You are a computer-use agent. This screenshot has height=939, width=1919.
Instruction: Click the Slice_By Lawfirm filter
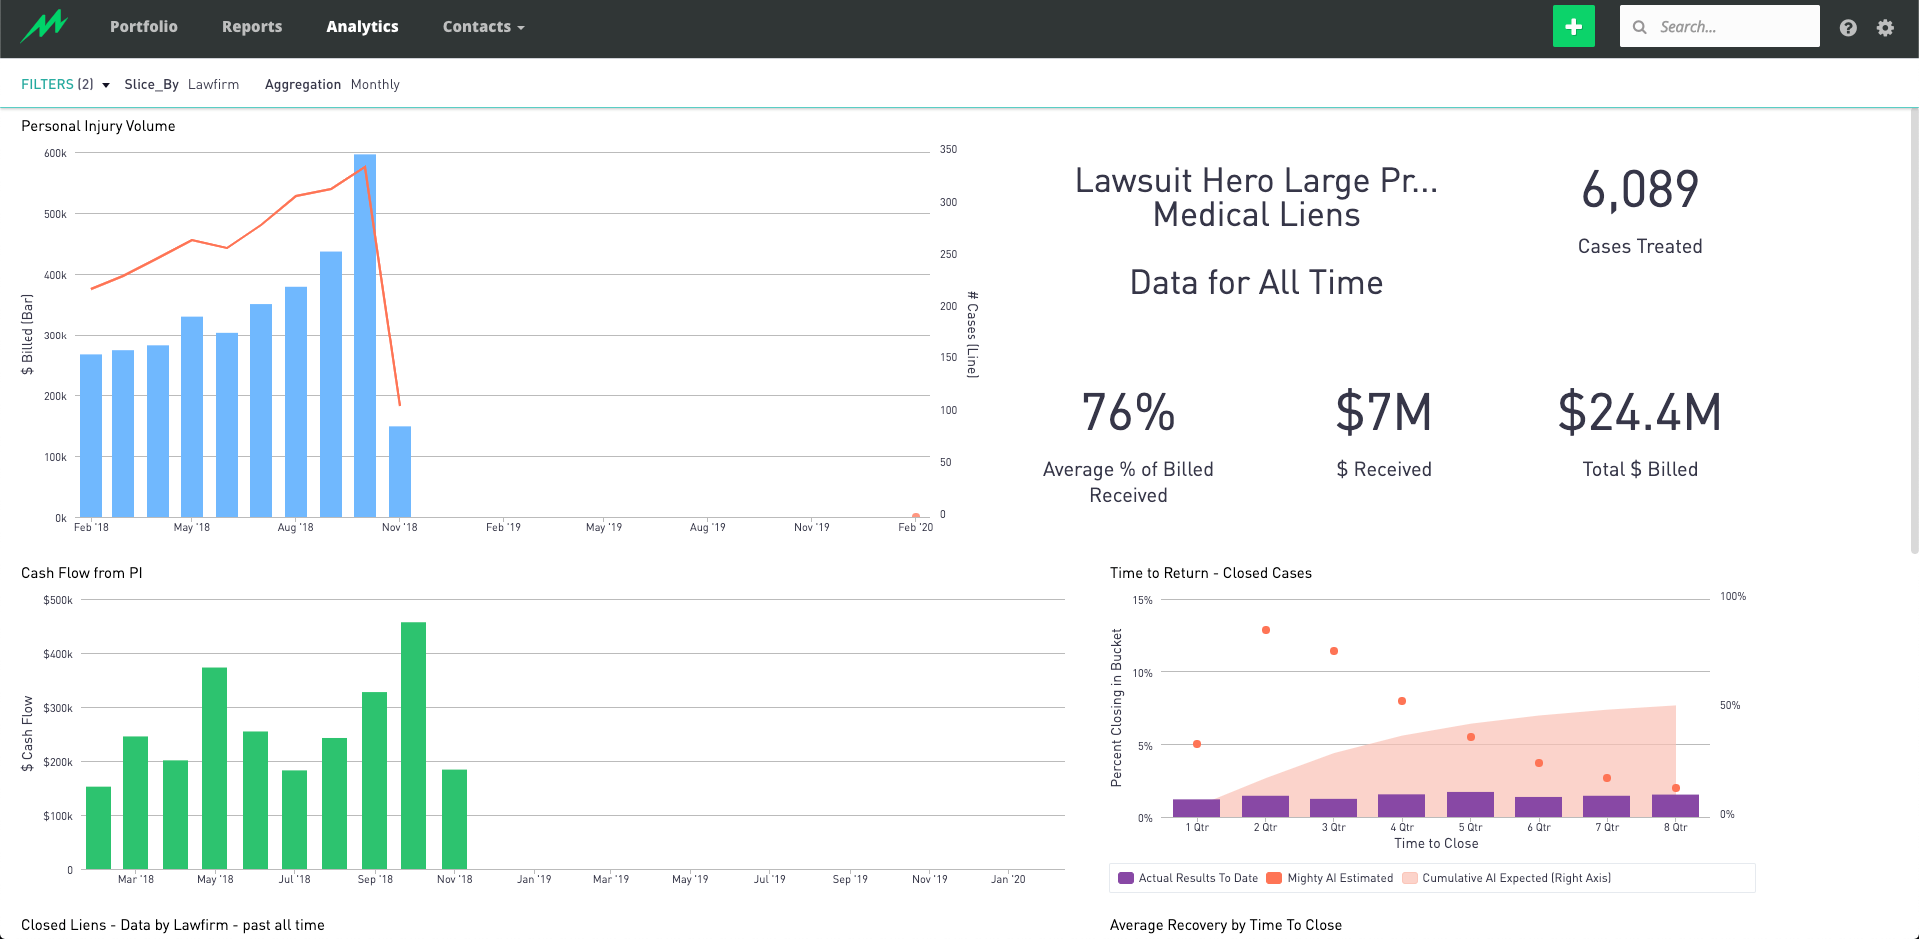pyautogui.click(x=182, y=84)
